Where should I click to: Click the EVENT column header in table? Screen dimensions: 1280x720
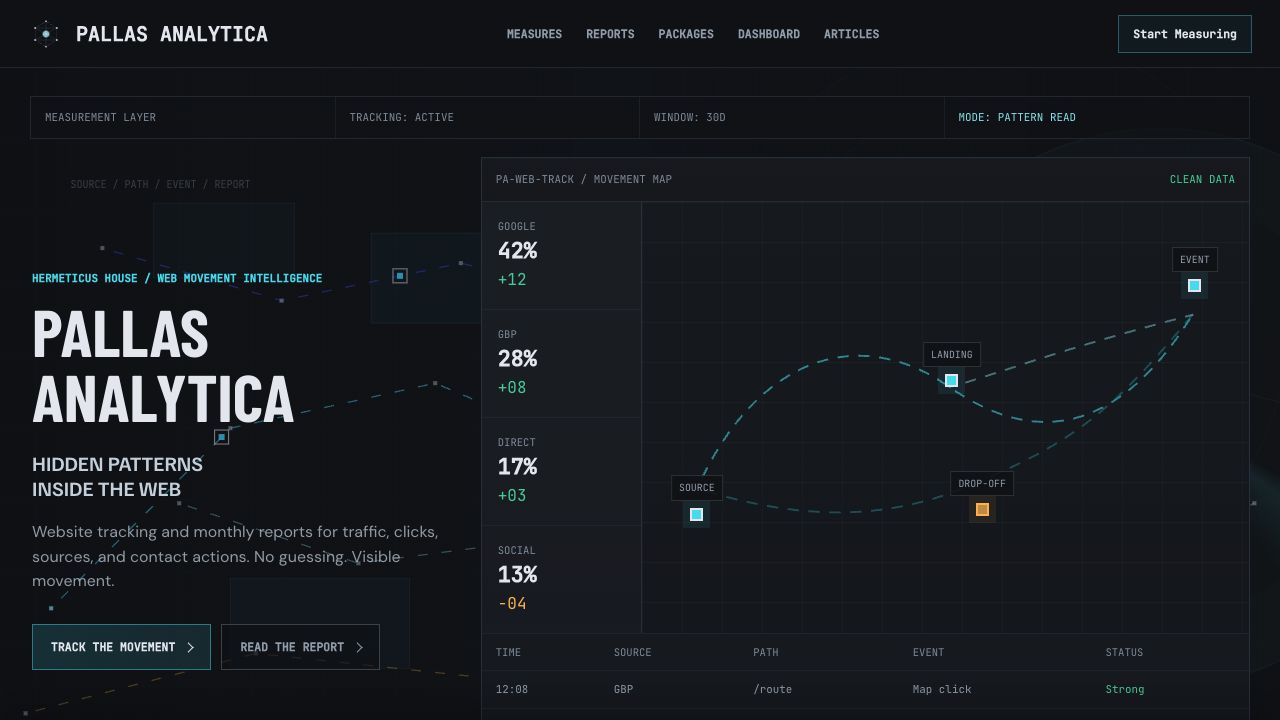[x=928, y=652]
